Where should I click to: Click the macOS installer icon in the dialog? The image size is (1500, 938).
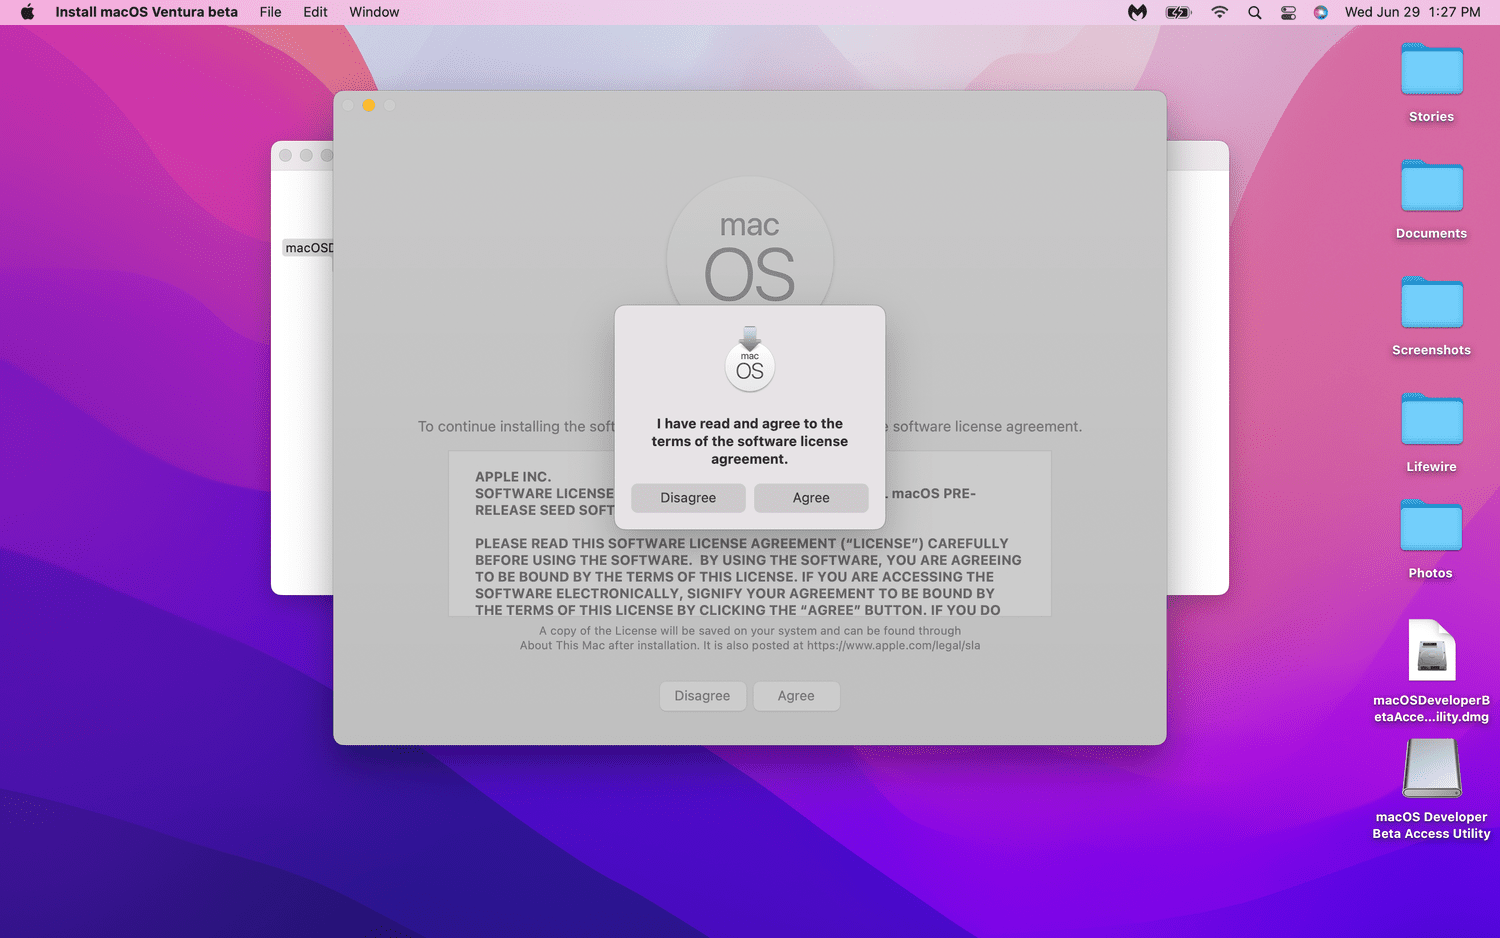pos(750,359)
